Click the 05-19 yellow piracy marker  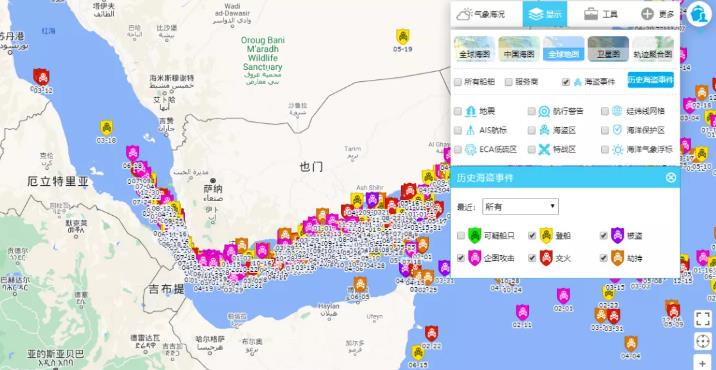click(x=402, y=37)
